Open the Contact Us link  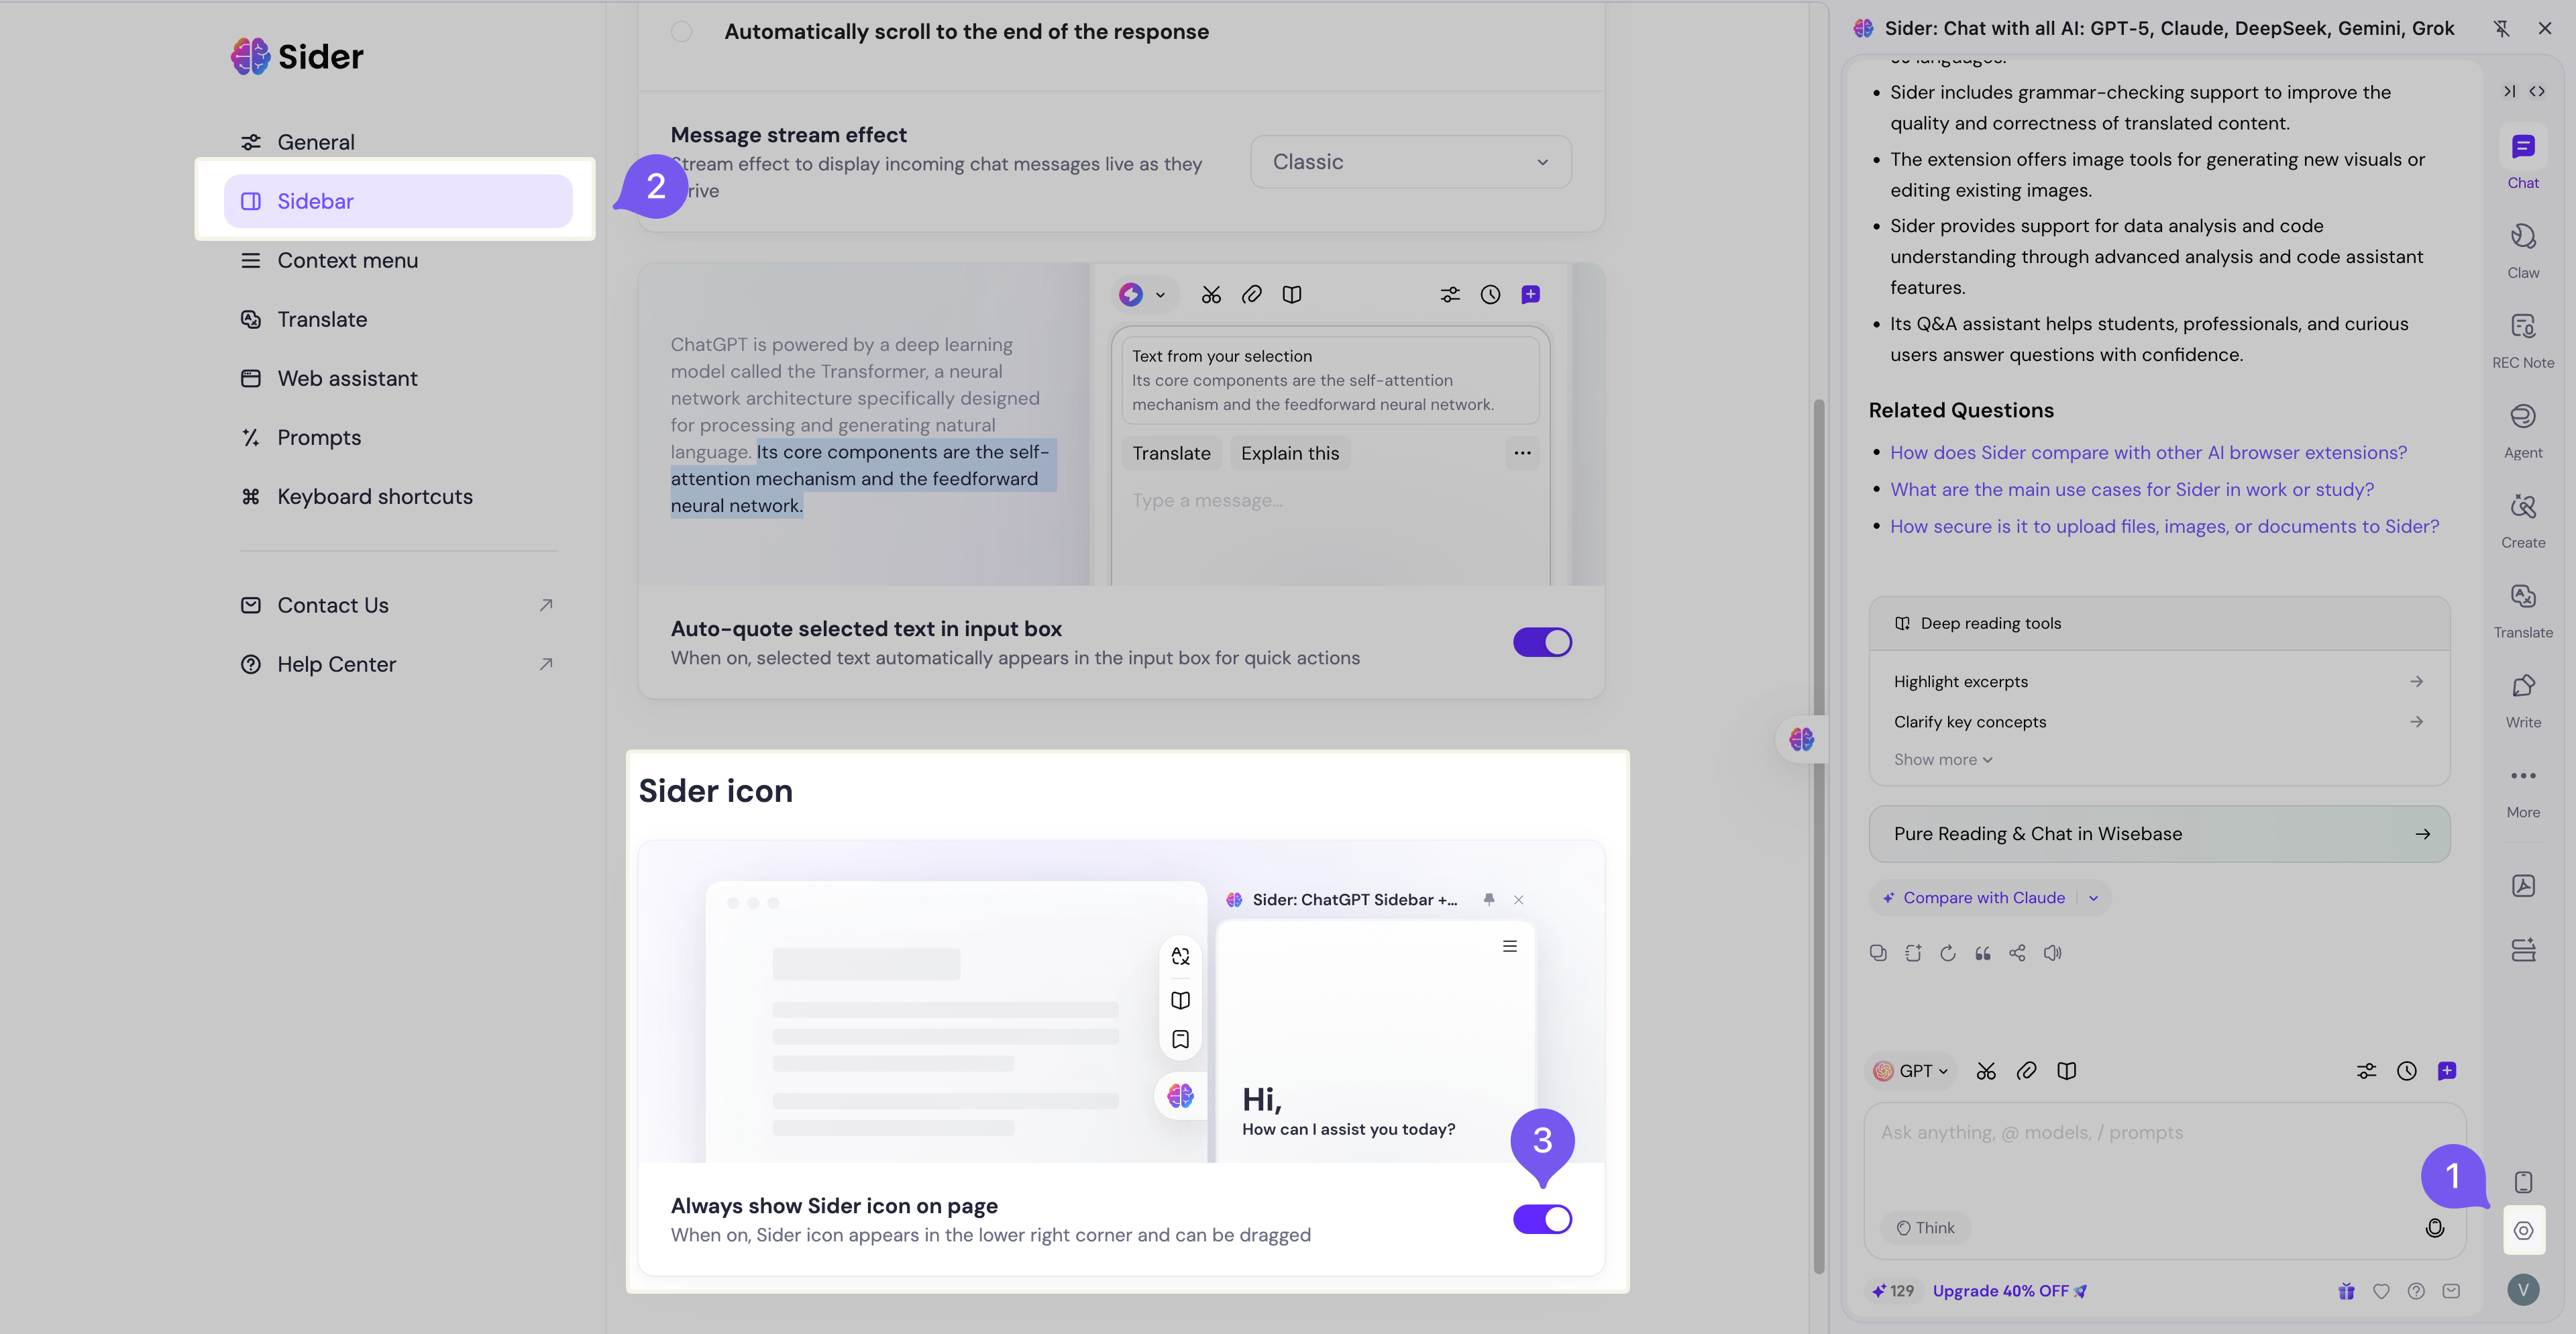398,605
